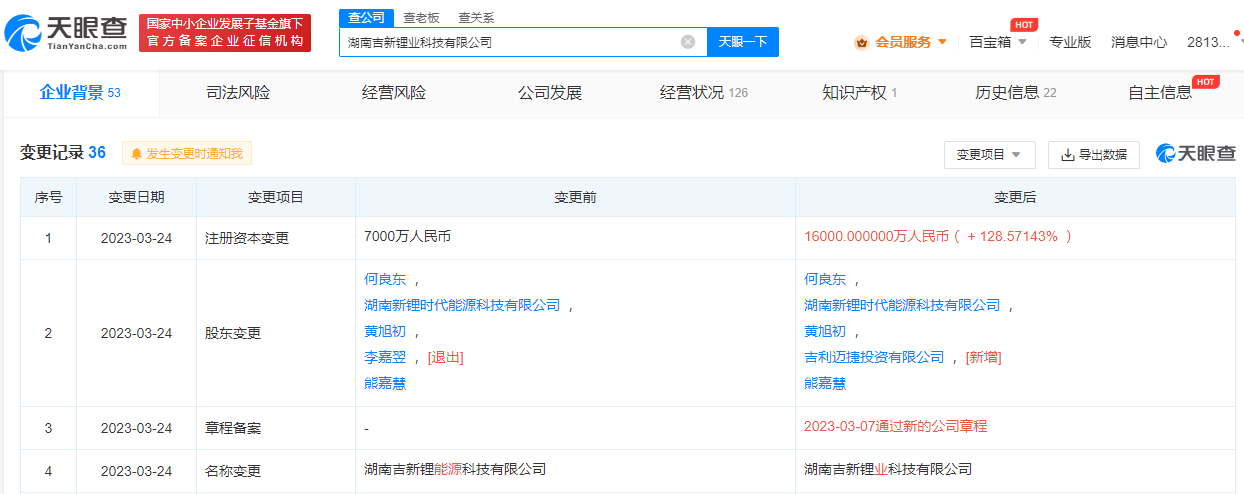Click 黄旭初 in the 变更前 column
The width and height of the screenshot is (1244, 494).
pyautogui.click(x=384, y=332)
